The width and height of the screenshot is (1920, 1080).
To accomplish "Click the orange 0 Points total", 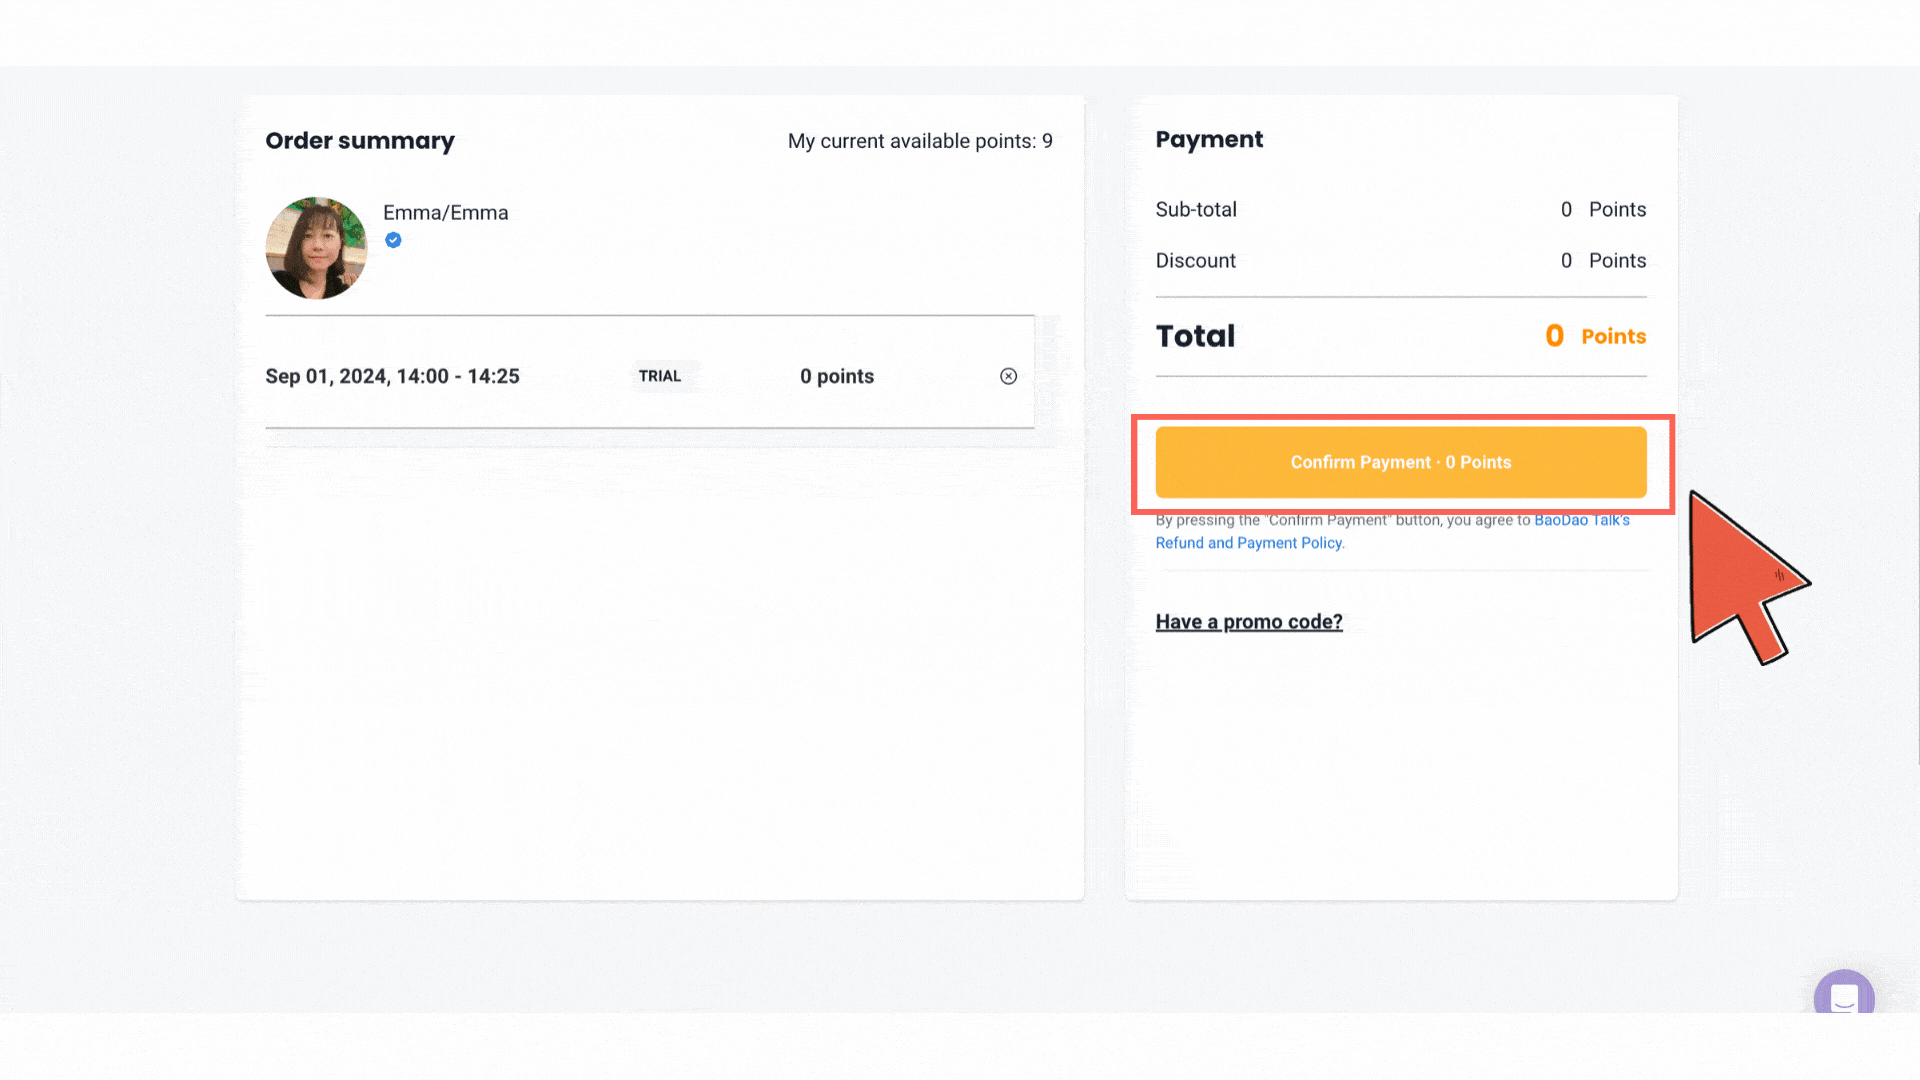I will pyautogui.click(x=1595, y=336).
